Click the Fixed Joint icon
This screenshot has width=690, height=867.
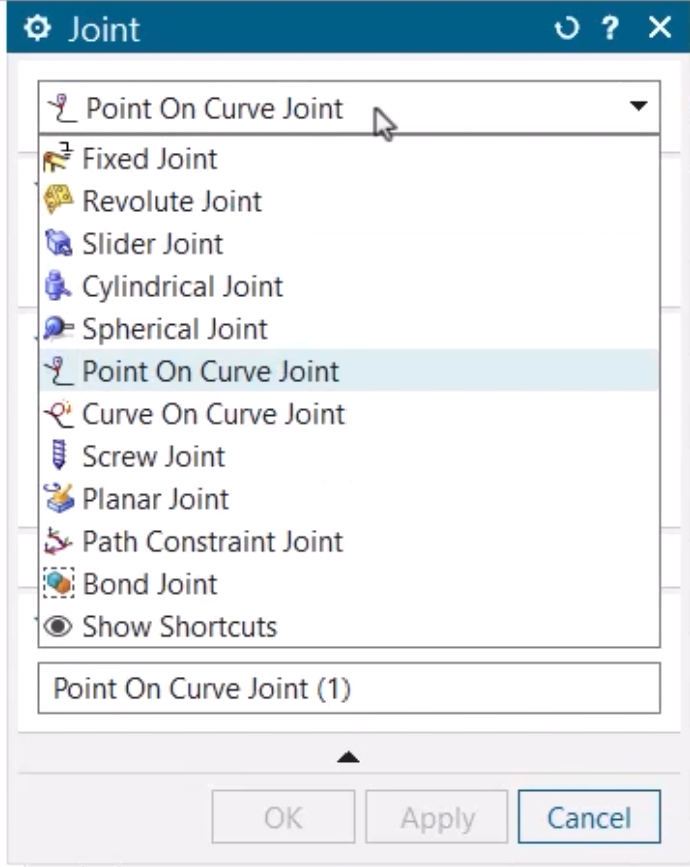pyautogui.click(x=60, y=159)
